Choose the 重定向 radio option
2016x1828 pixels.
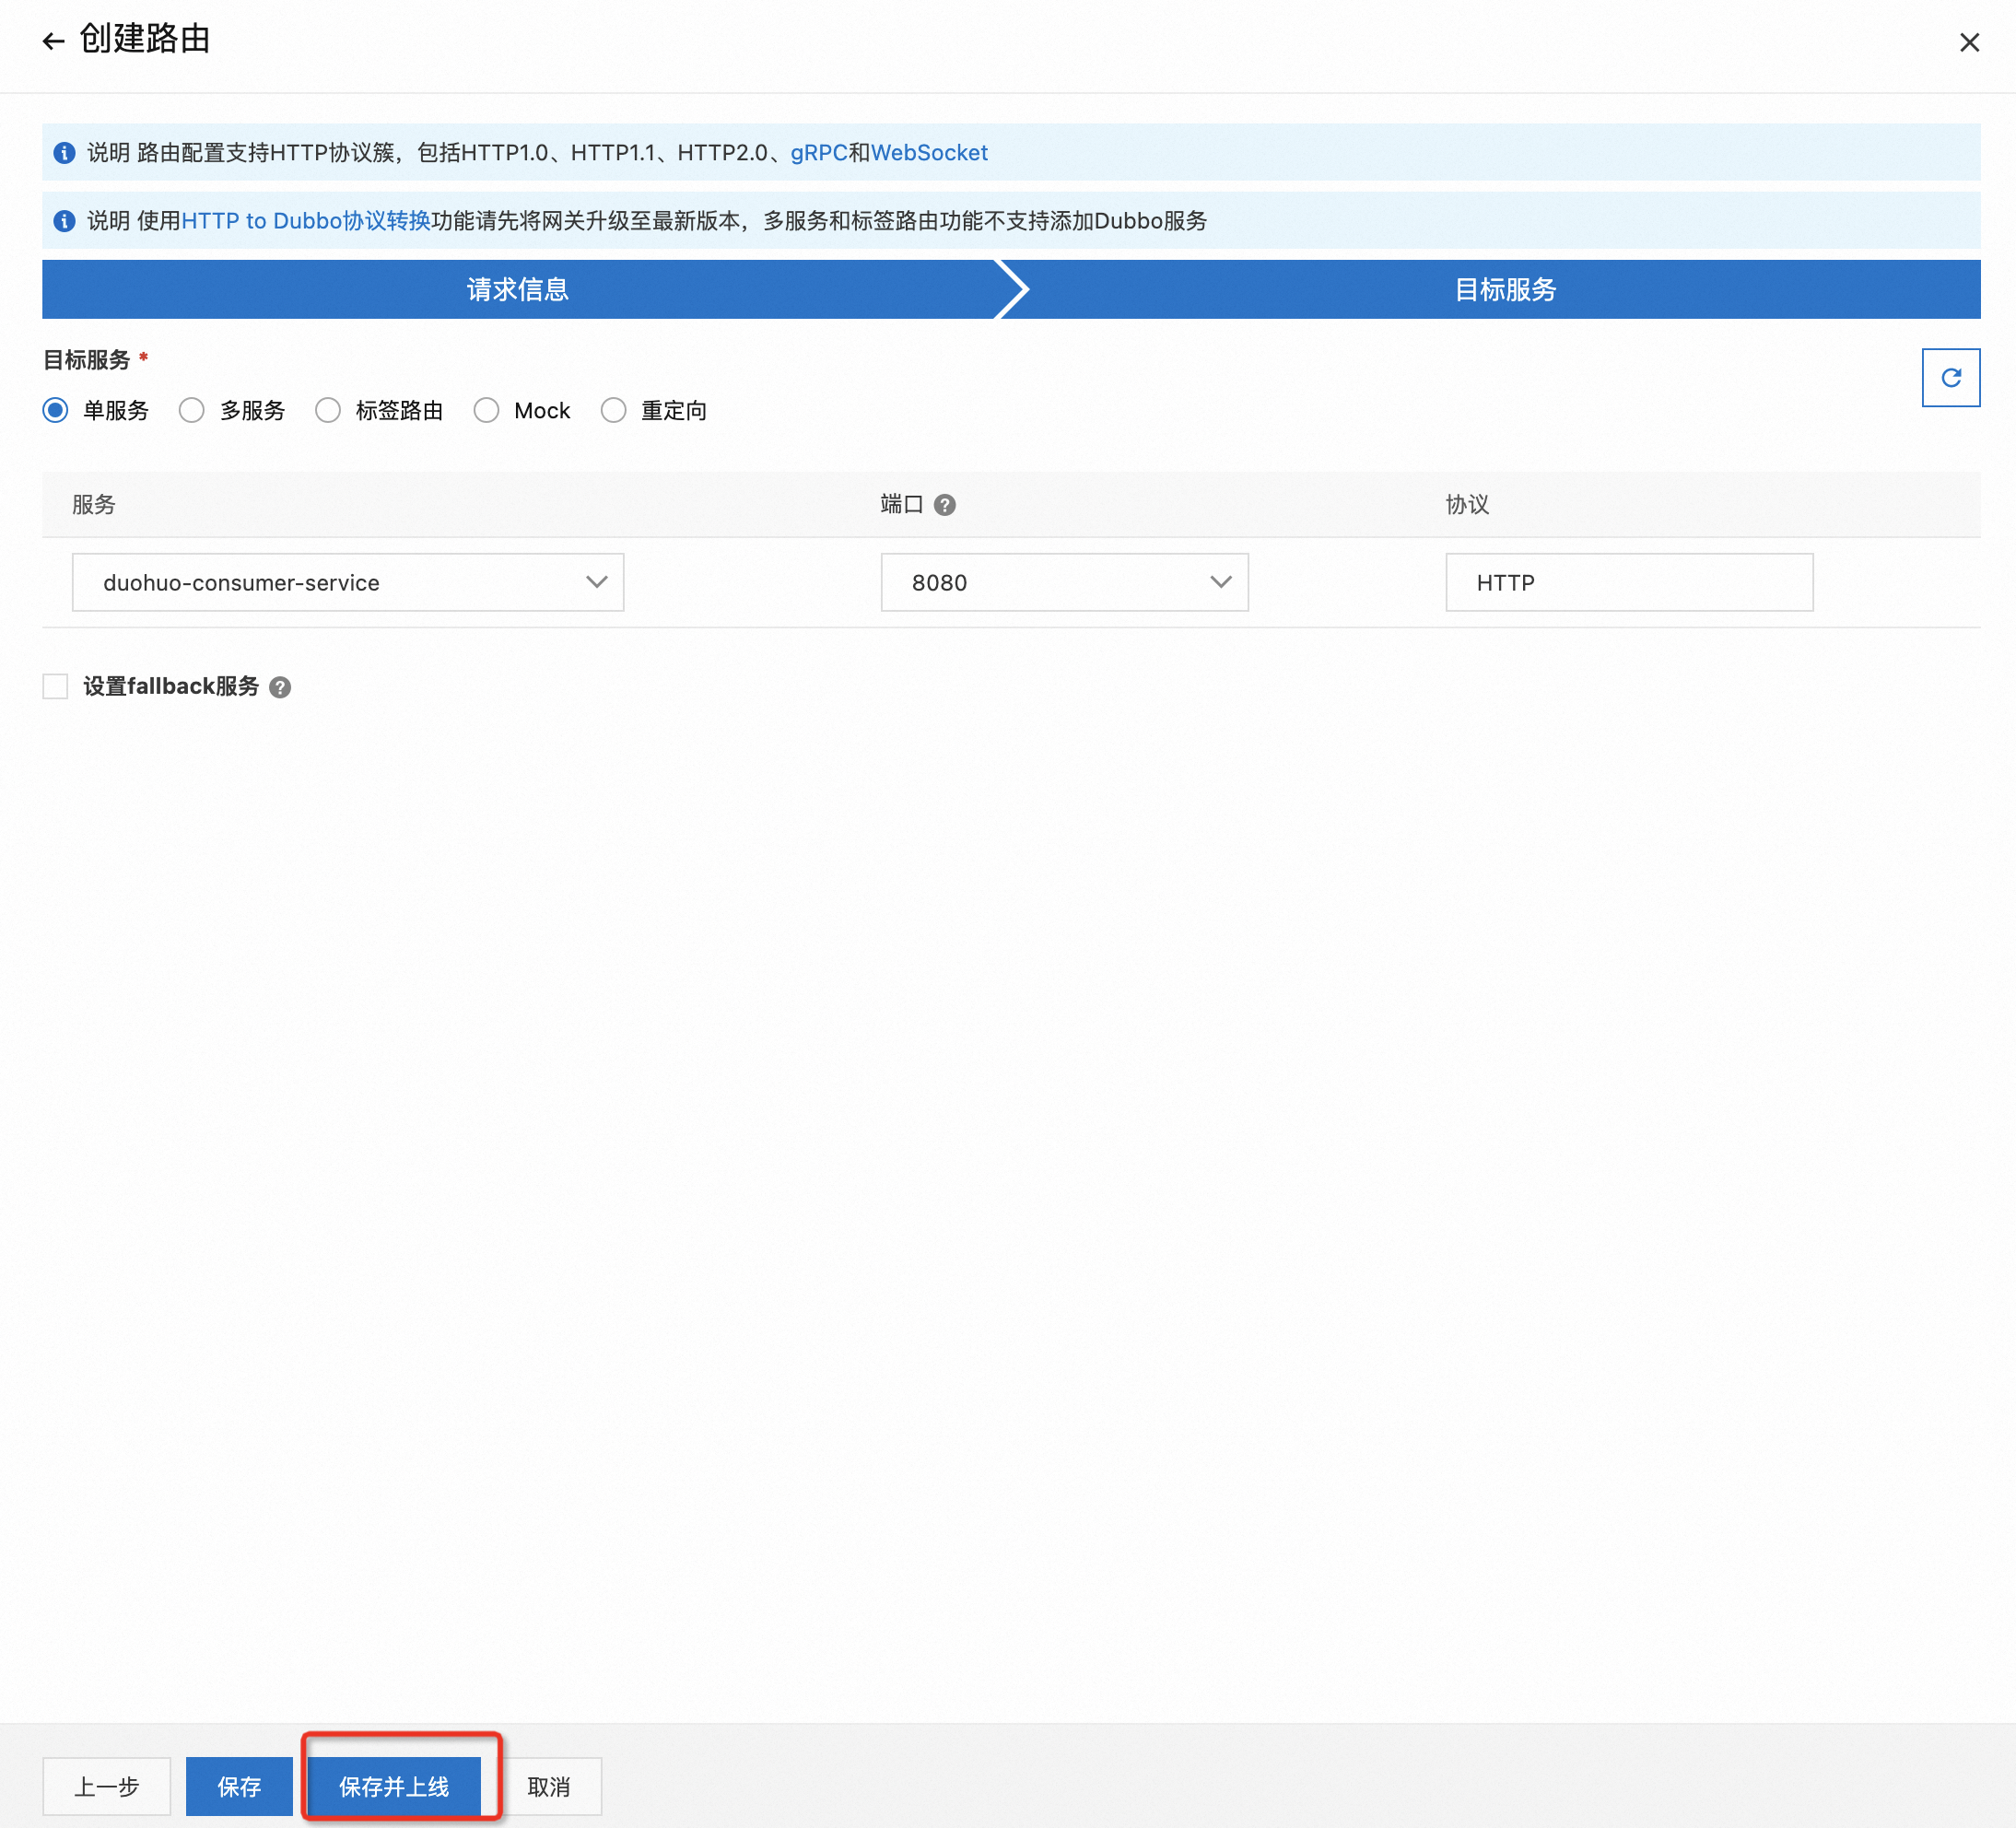614,411
